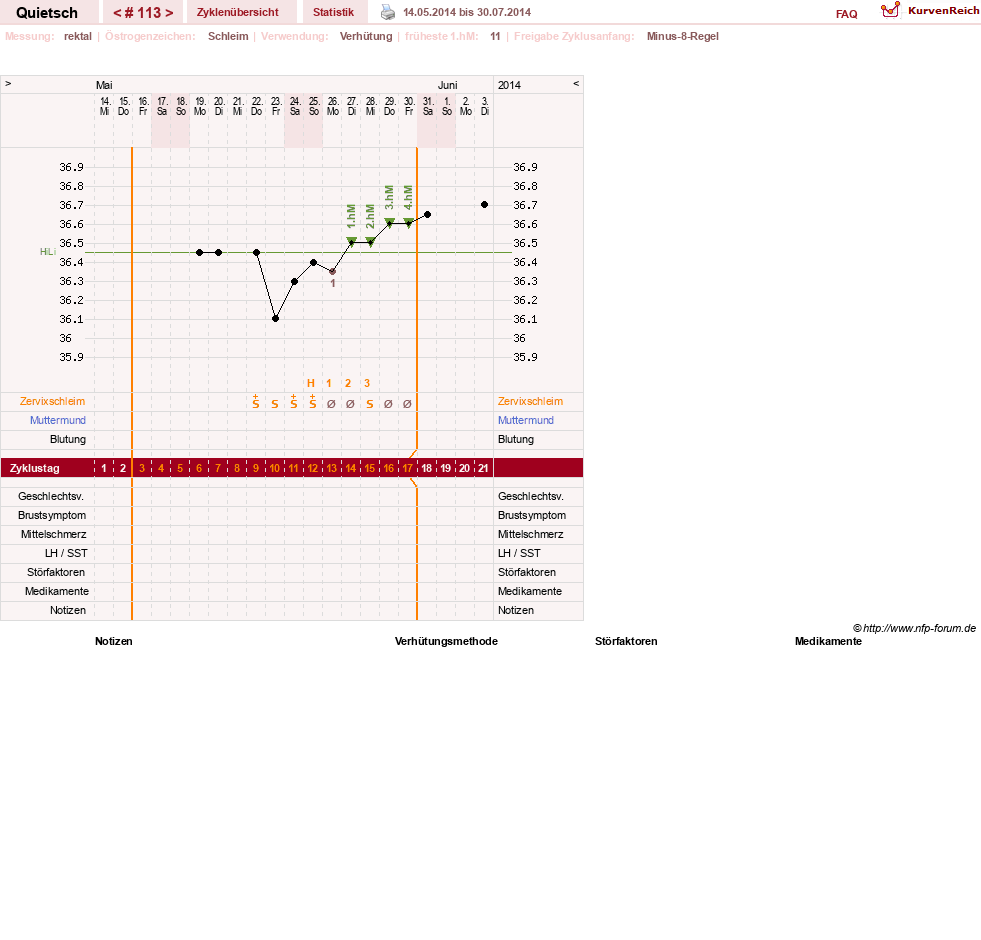Viewport: 981px width, 940px height.
Task: Click the bottom Medikamente heading
Action: pos(828,641)
